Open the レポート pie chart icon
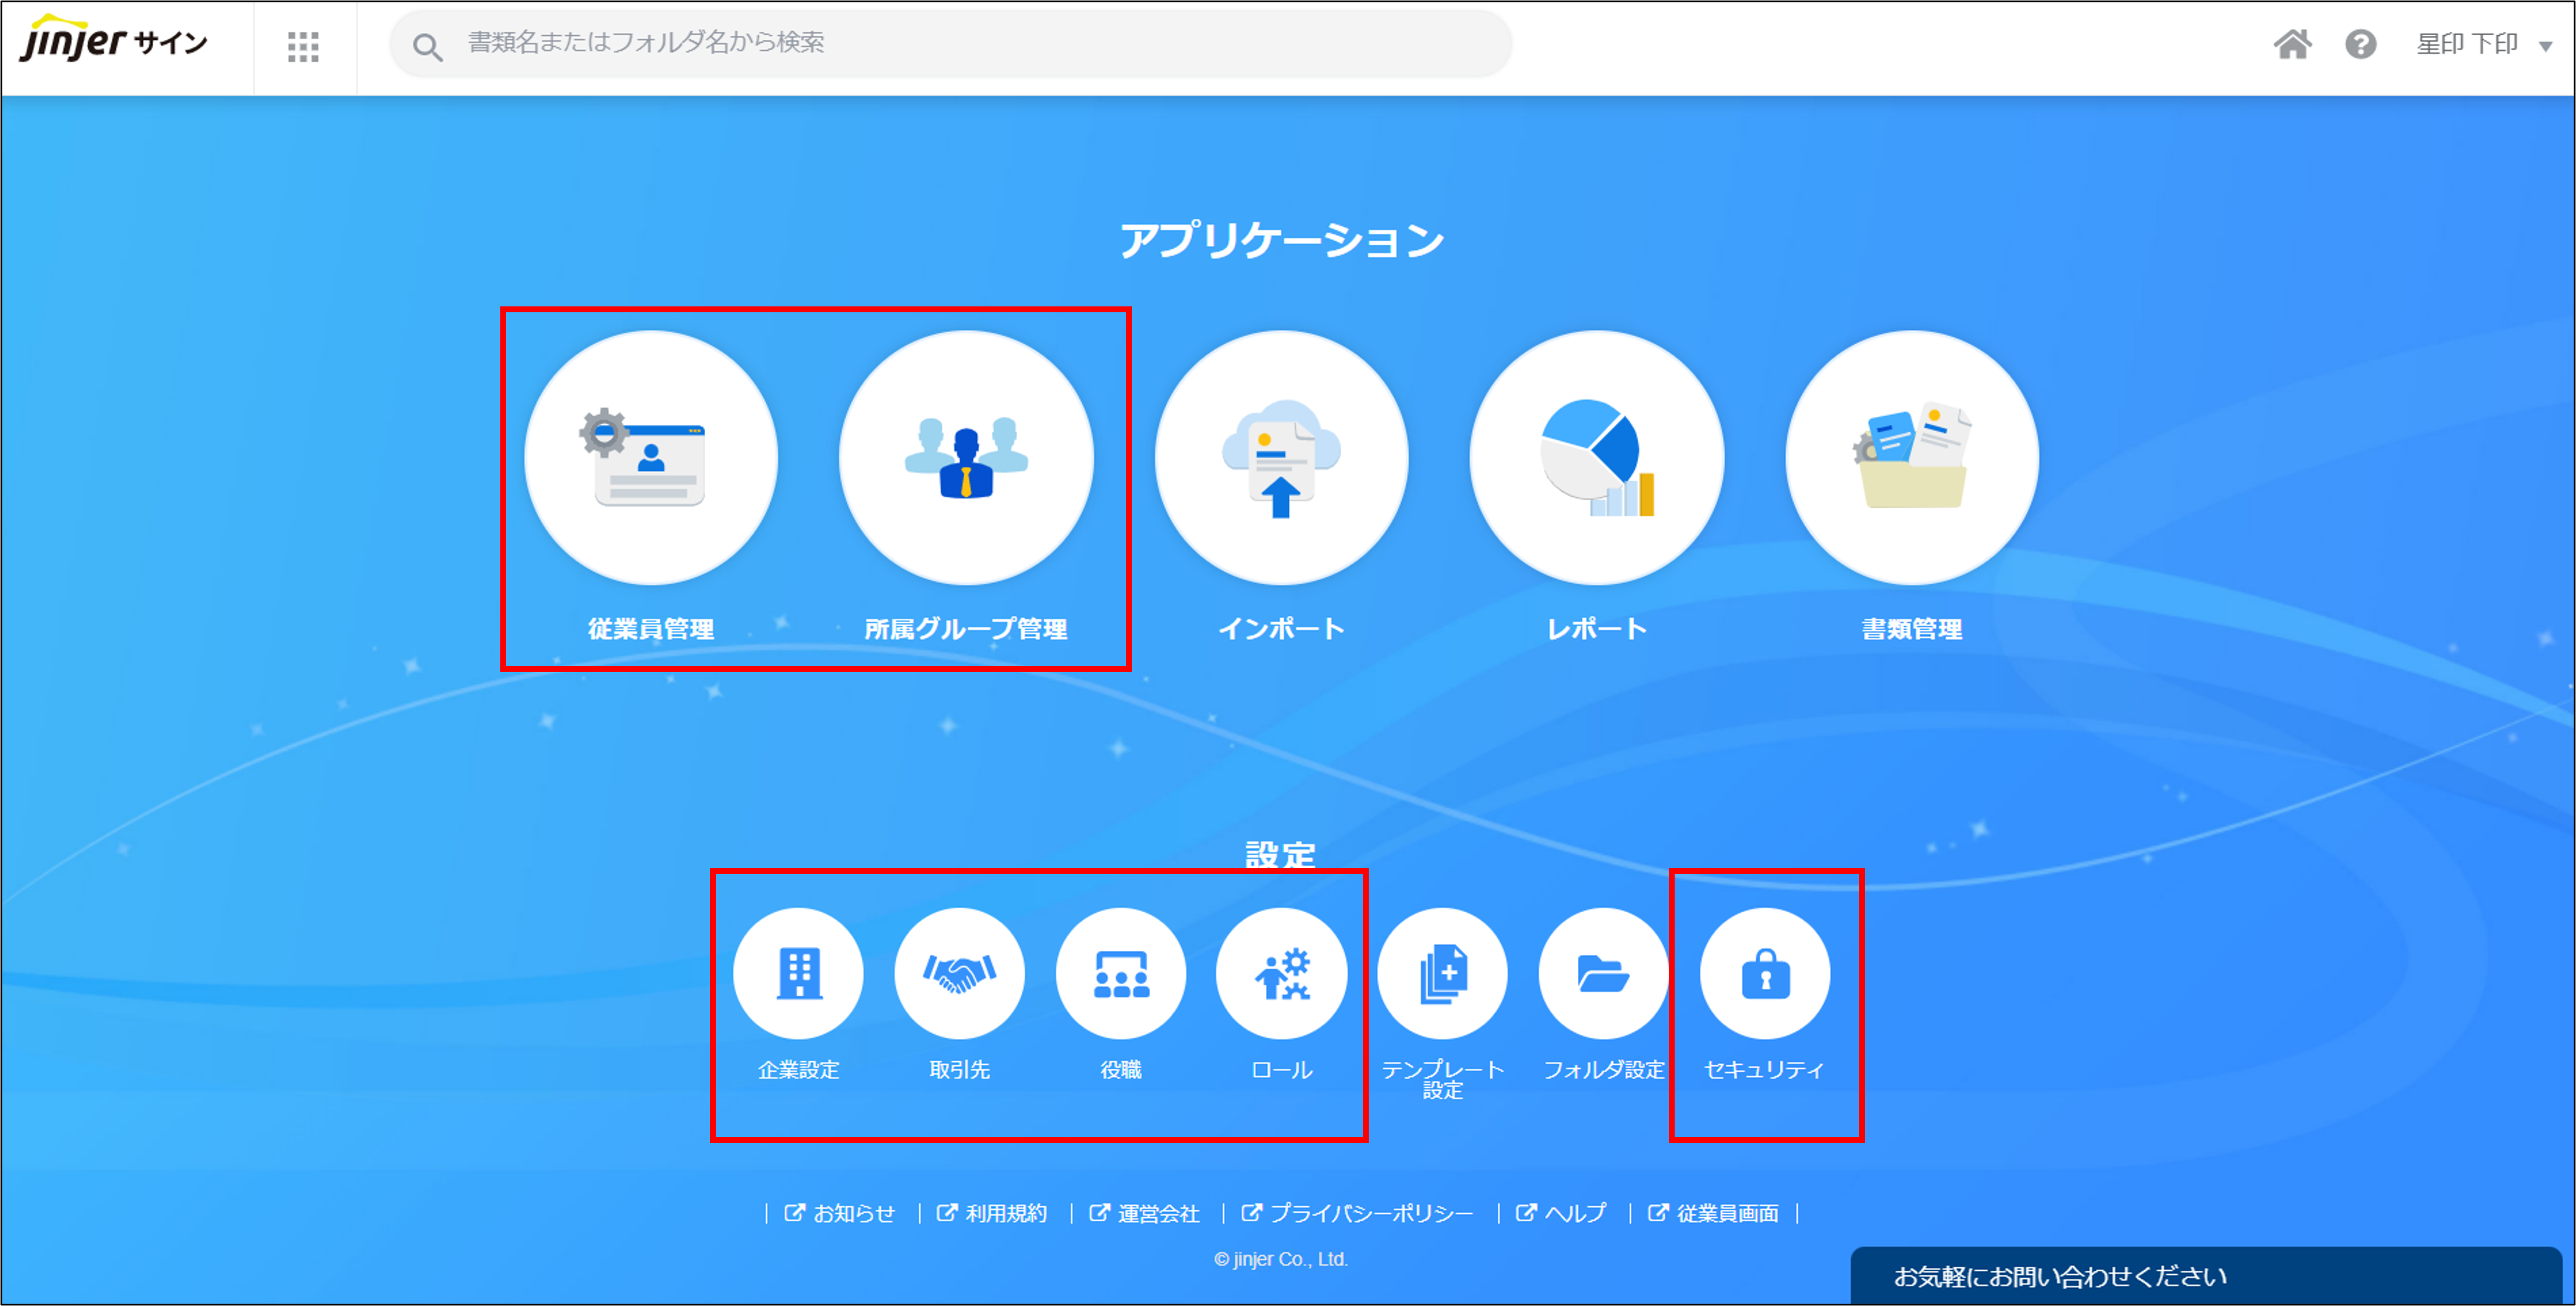Image resolution: width=2576 pixels, height=1306 pixels. (1597, 458)
